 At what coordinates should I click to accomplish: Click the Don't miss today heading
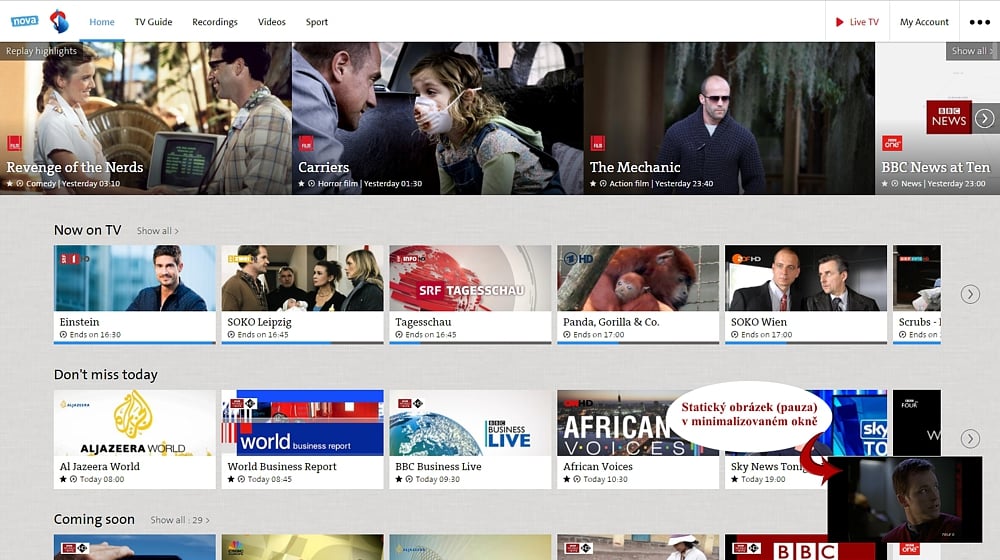(x=105, y=375)
